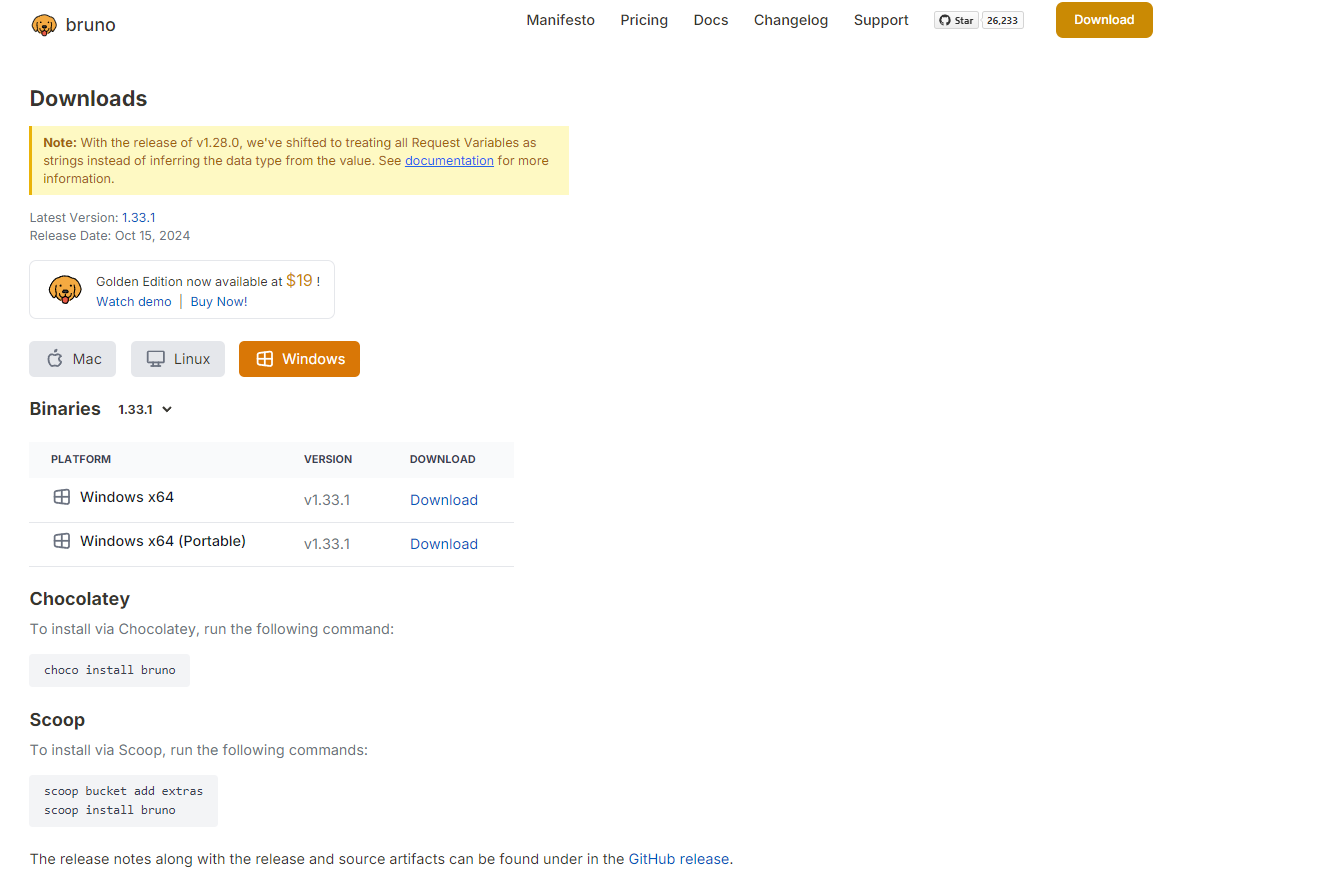Open the GitHub star count 26,233

pyautogui.click(x=1002, y=20)
